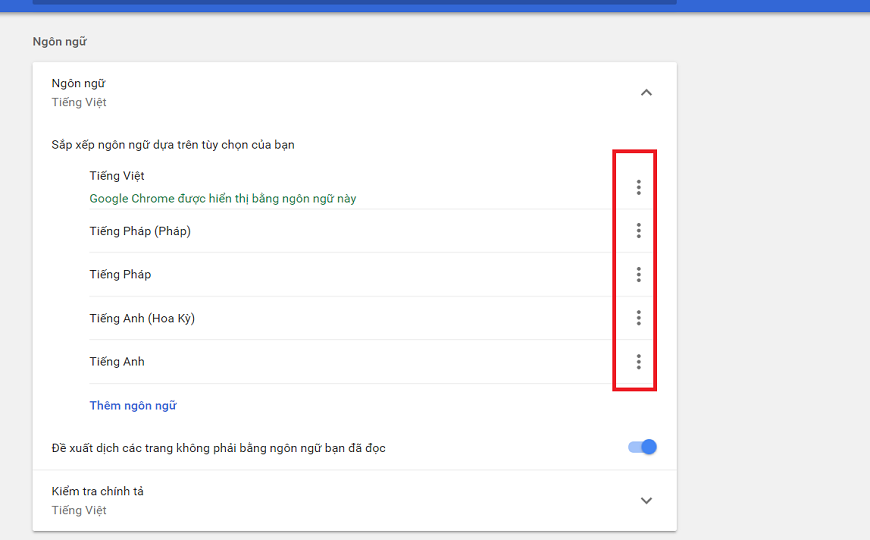
Task: Toggle the translate pages offer switch
Action: click(643, 447)
